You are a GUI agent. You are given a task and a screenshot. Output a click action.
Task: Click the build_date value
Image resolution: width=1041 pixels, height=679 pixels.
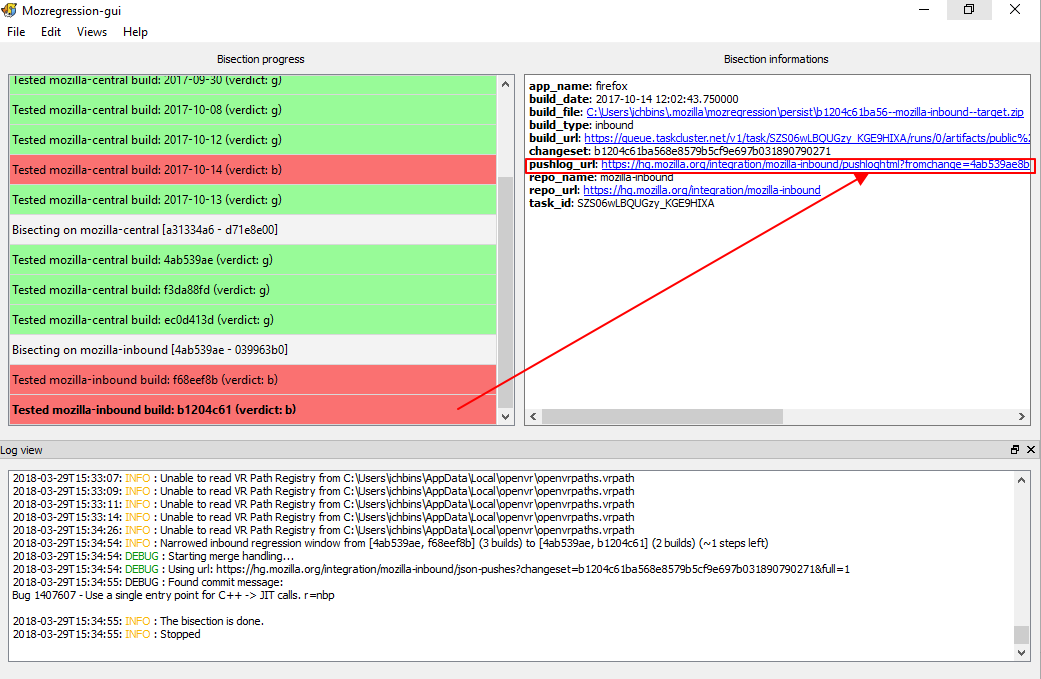[667, 99]
